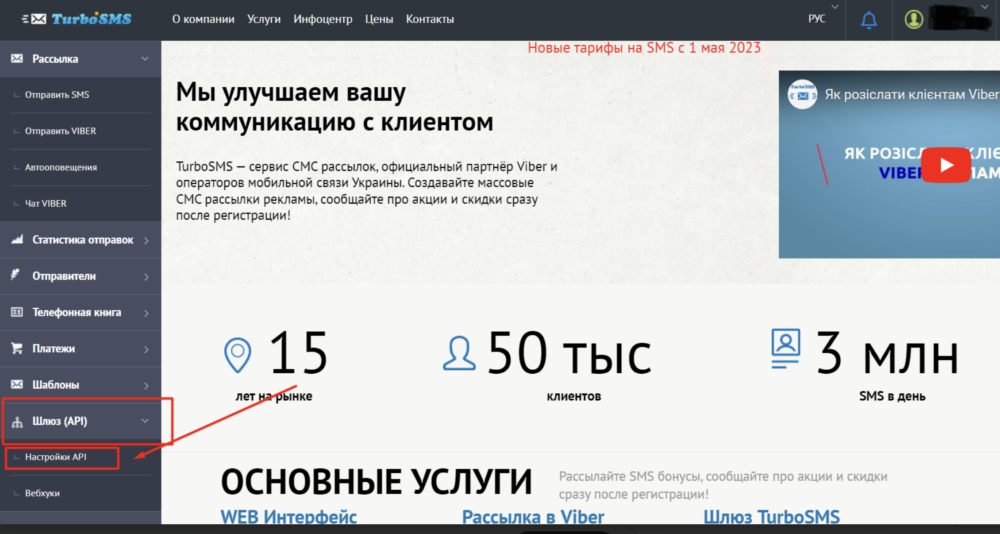
Task: Click the Рассылка sidebar label
Action: click(55, 59)
